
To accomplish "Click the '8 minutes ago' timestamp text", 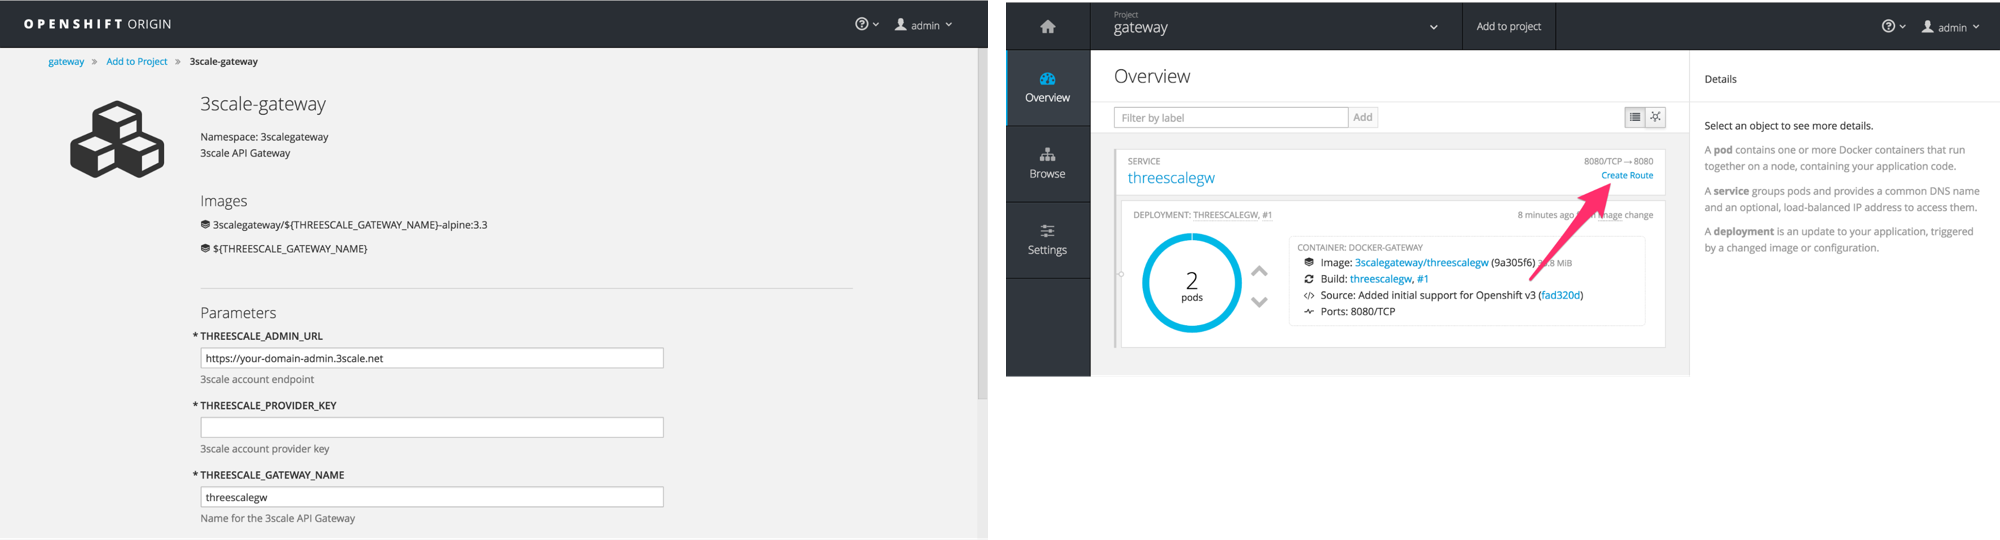I will (x=1545, y=215).
